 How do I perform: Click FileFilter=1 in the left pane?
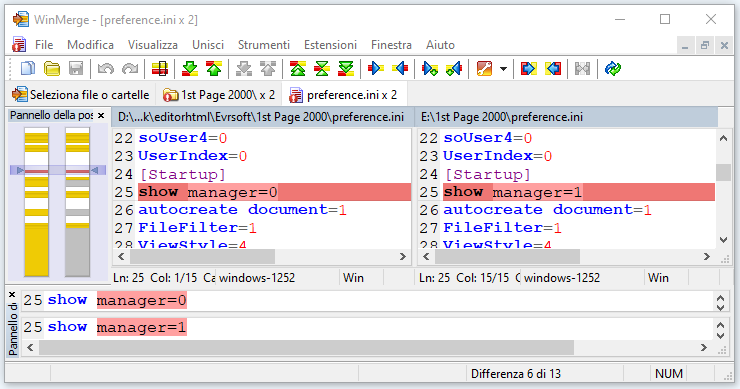[x=197, y=228]
